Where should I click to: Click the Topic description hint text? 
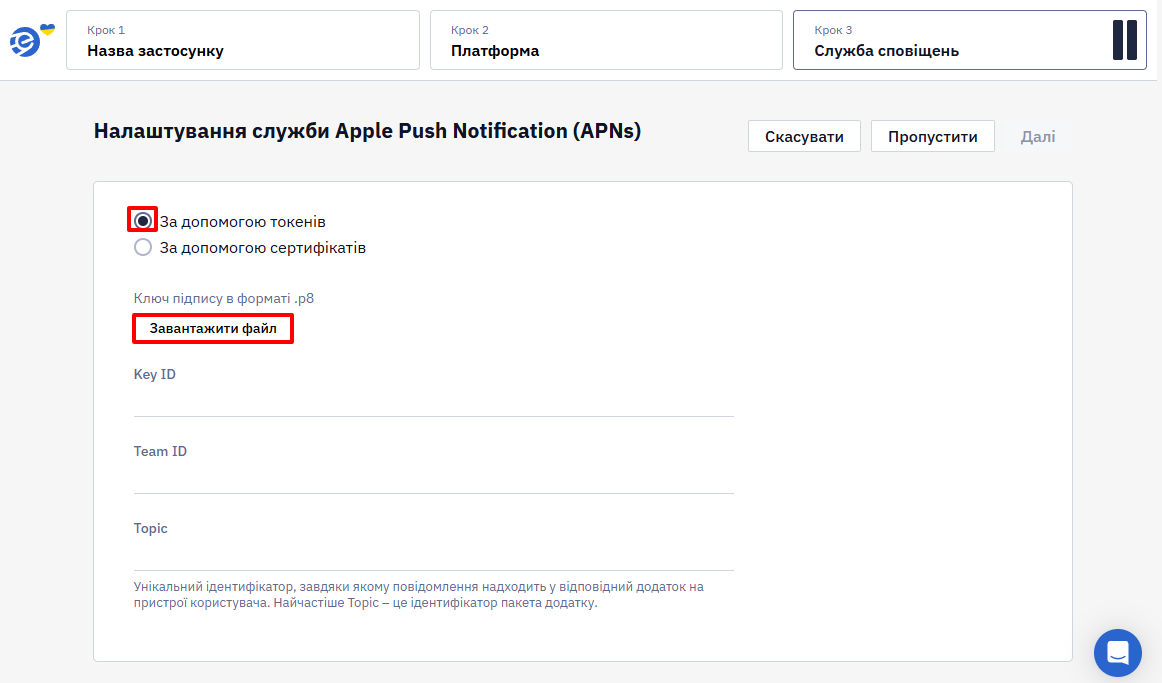tap(419, 595)
